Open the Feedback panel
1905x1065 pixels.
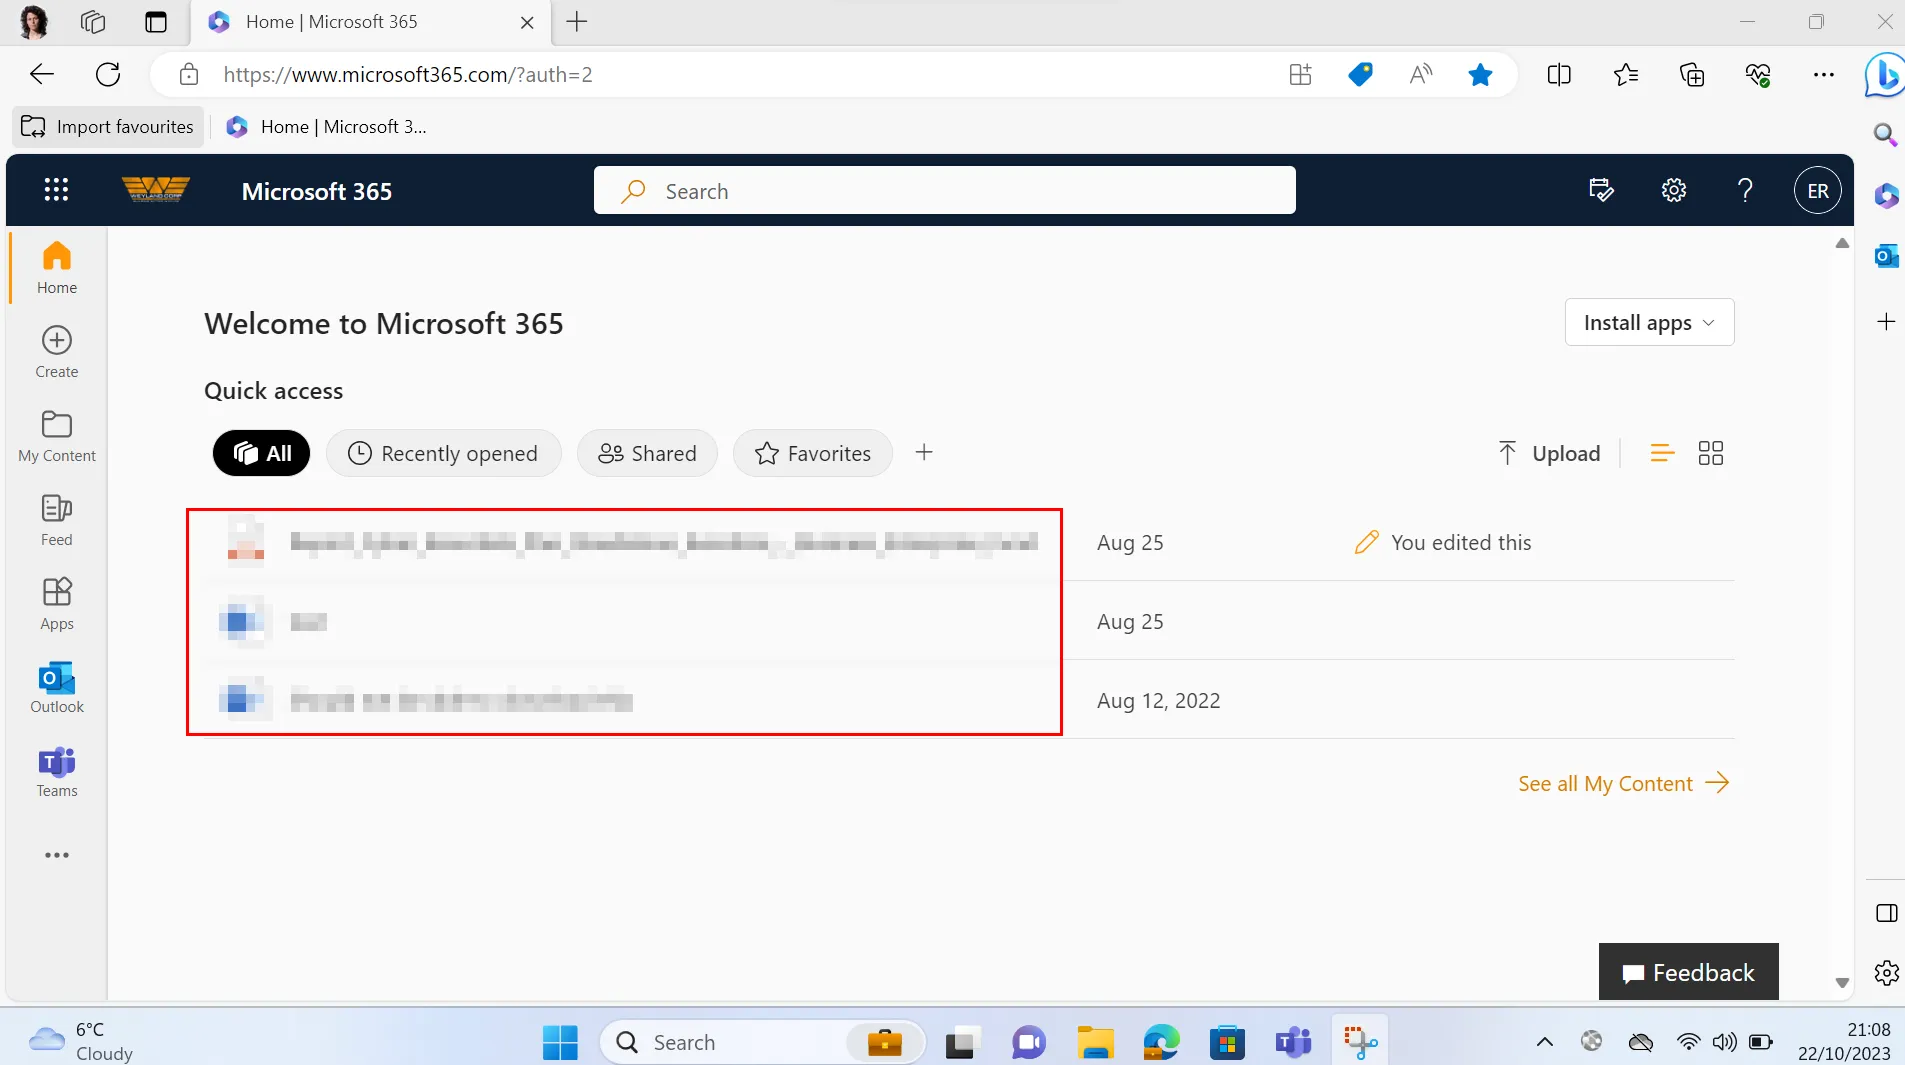[1688, 972]
